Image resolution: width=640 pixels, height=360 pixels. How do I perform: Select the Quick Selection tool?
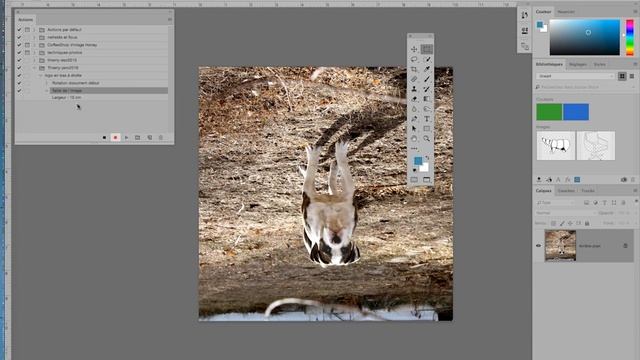(x=427, y=60)
